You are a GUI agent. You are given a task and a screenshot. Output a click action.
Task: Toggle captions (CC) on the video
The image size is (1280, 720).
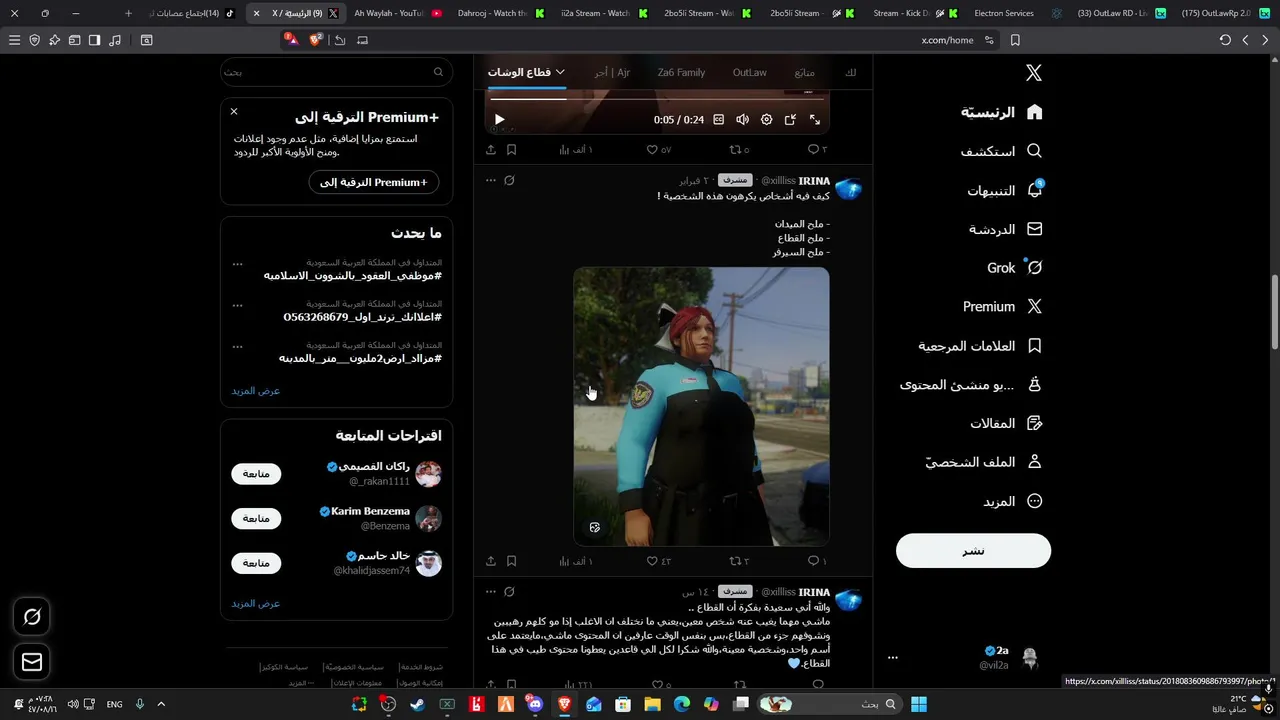click(x=718, y=119)
